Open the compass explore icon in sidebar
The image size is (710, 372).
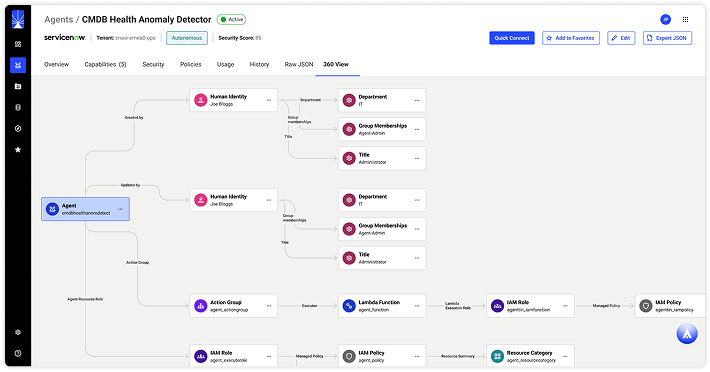pyautogui.click(x=18, y=129)
